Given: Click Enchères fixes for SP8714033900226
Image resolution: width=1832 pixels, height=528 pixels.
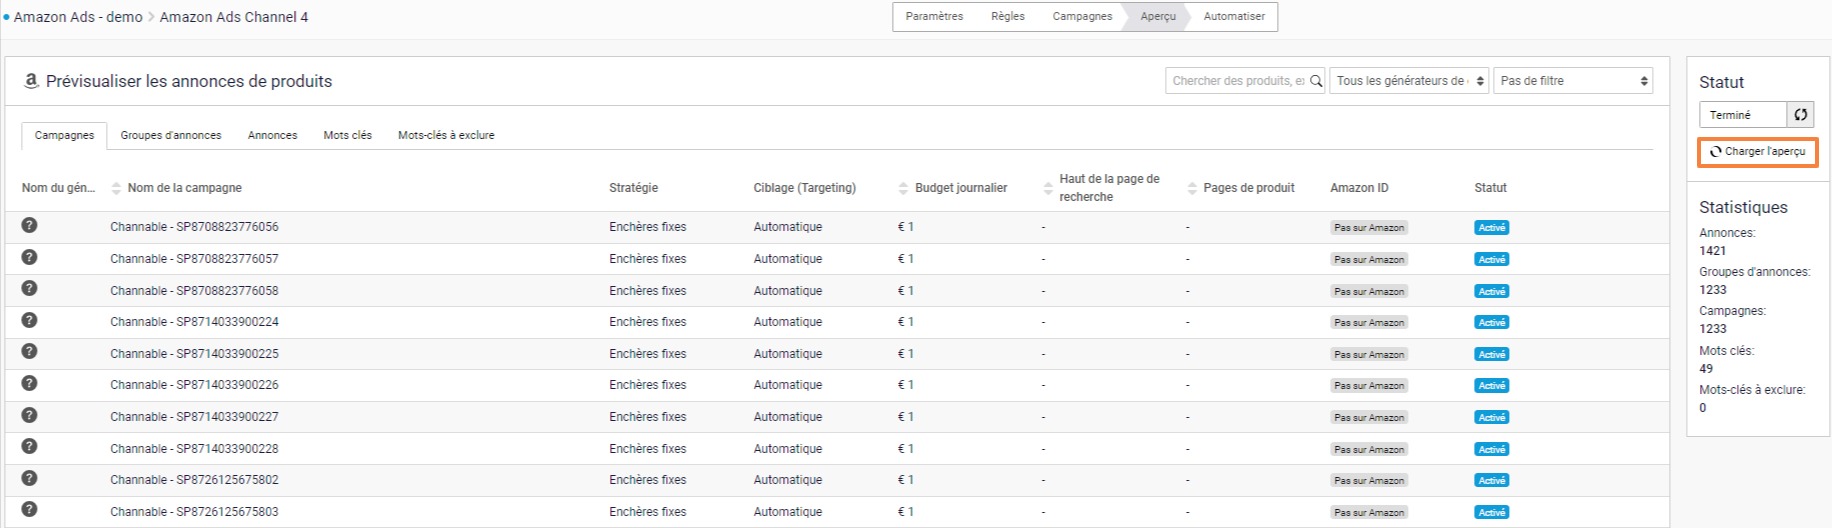Looking at the screenshot, I should click(648, 385).
